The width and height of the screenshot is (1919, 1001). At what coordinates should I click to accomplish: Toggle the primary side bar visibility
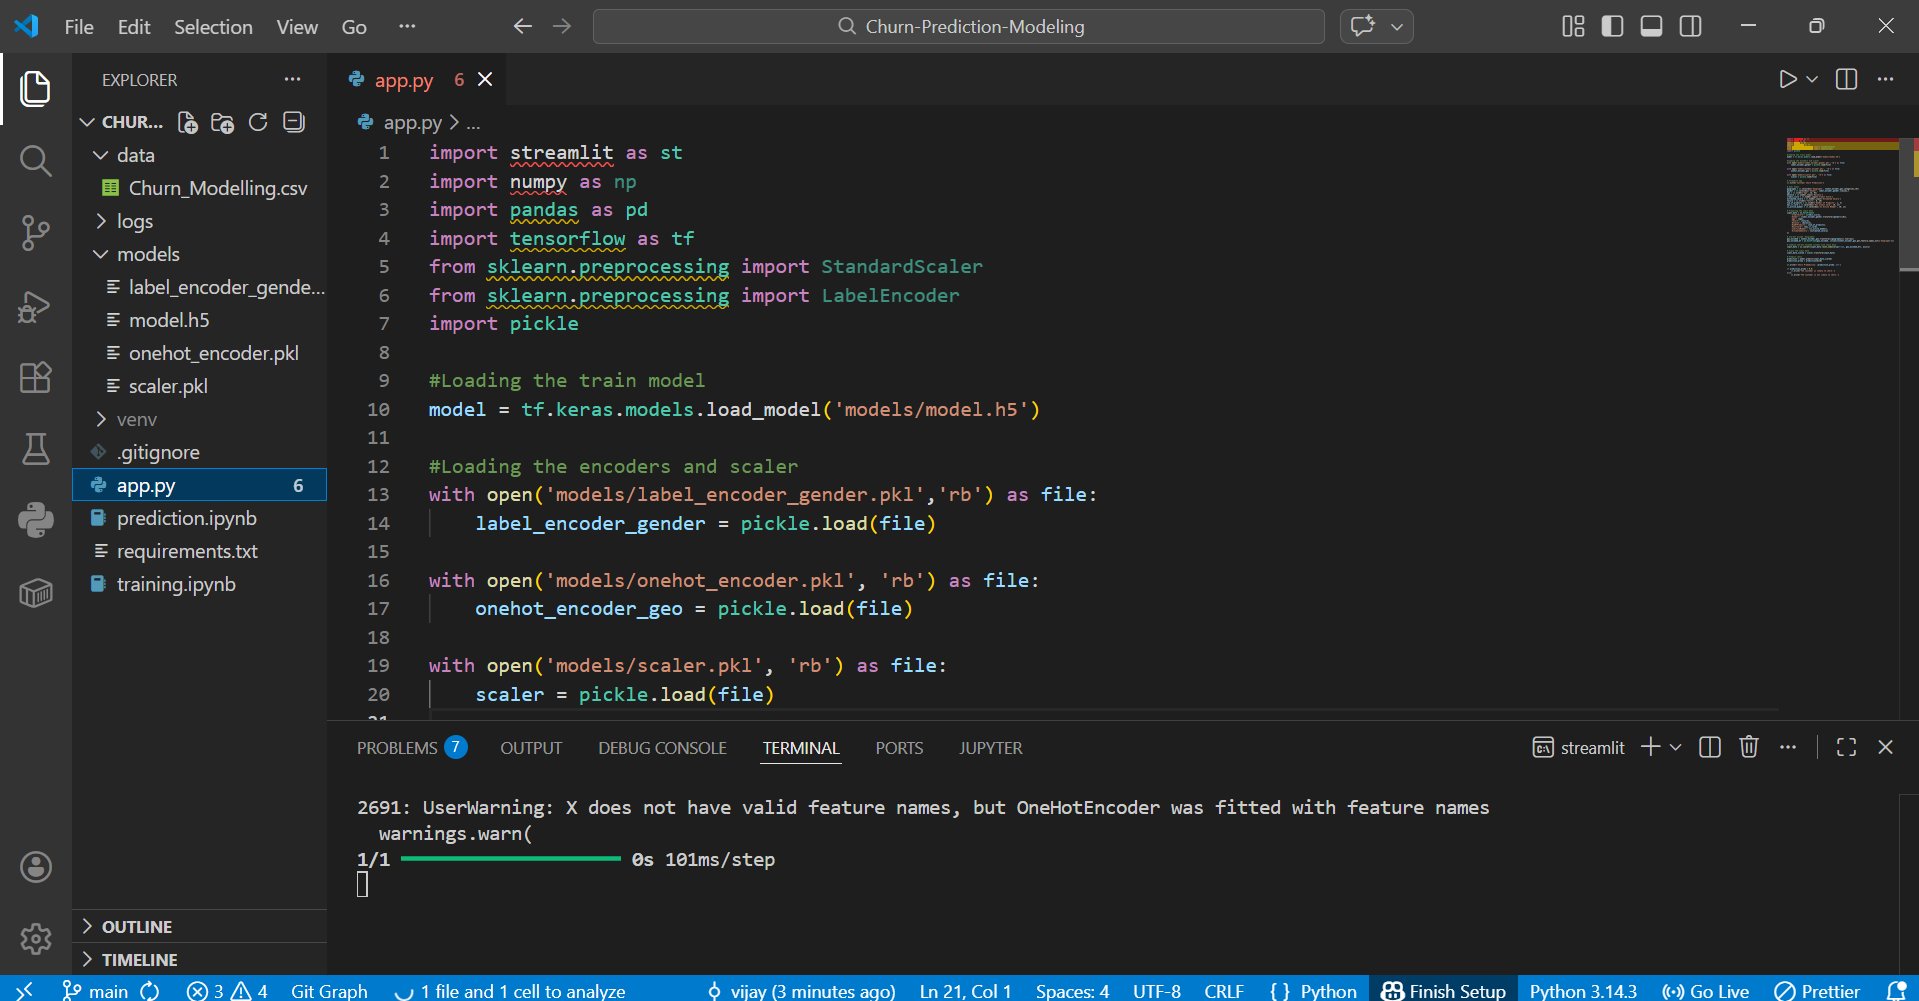[x=1612, y=26]
